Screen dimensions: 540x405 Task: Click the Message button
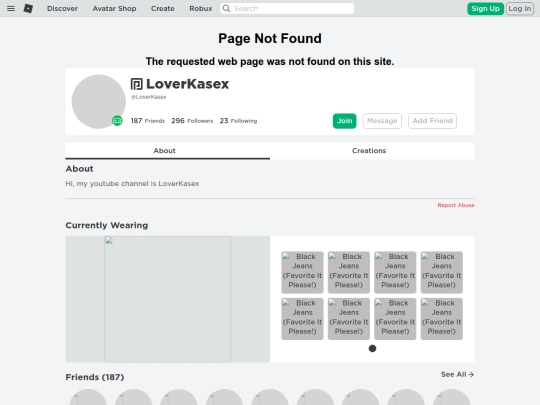(x=382, y=121)
